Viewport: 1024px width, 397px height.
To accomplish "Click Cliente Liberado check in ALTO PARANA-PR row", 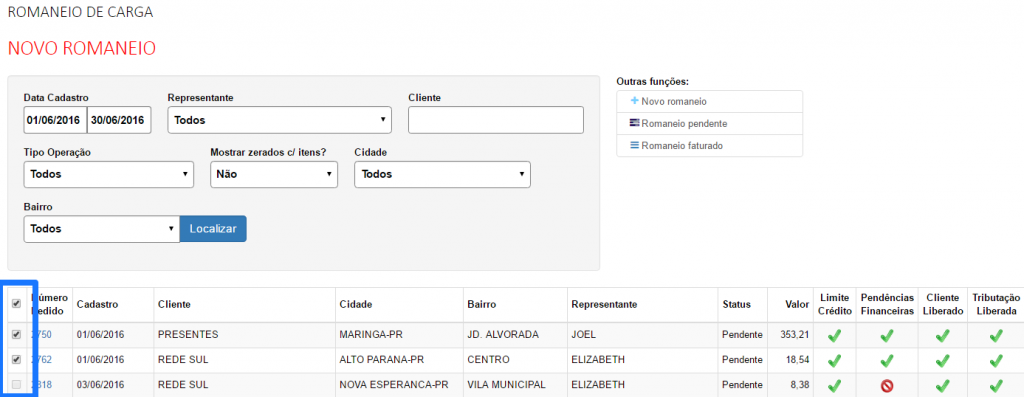I will [x=942, y=360].
